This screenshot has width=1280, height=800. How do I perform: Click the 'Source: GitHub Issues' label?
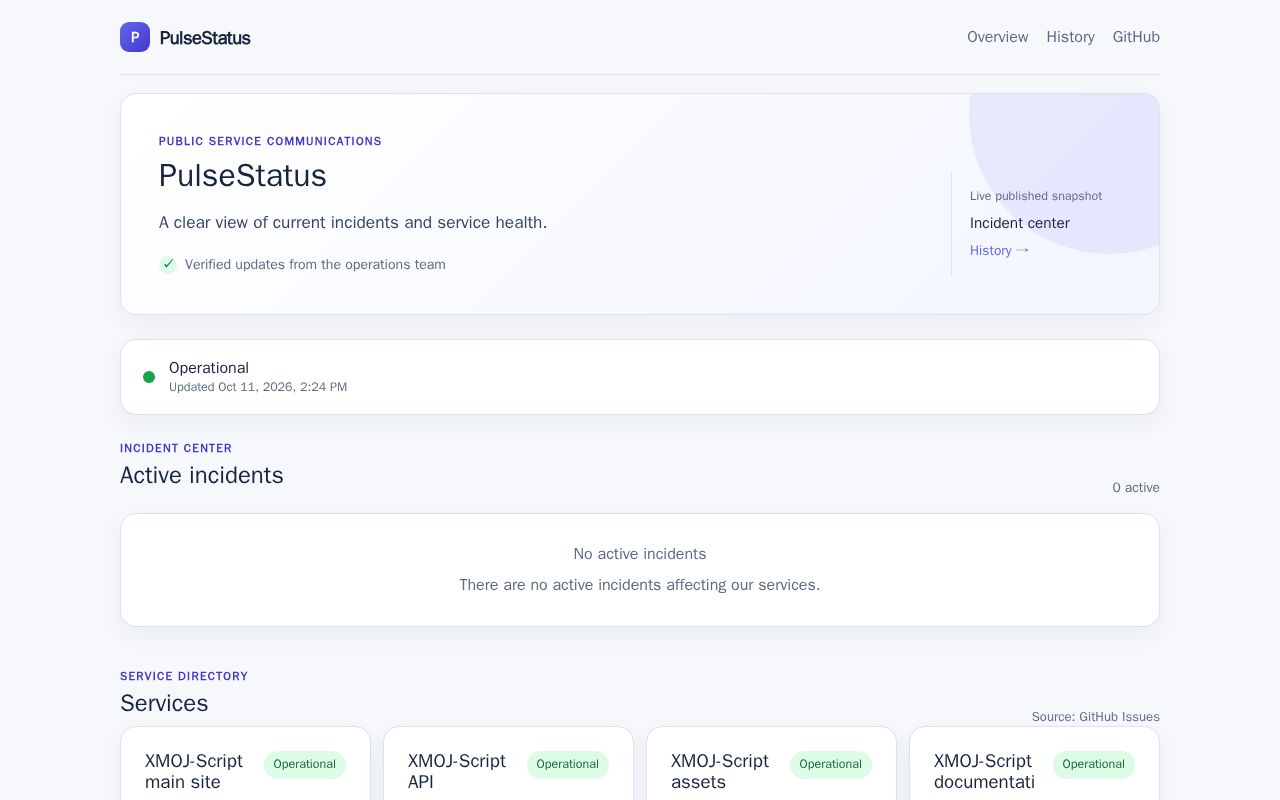pos(1096,716)
